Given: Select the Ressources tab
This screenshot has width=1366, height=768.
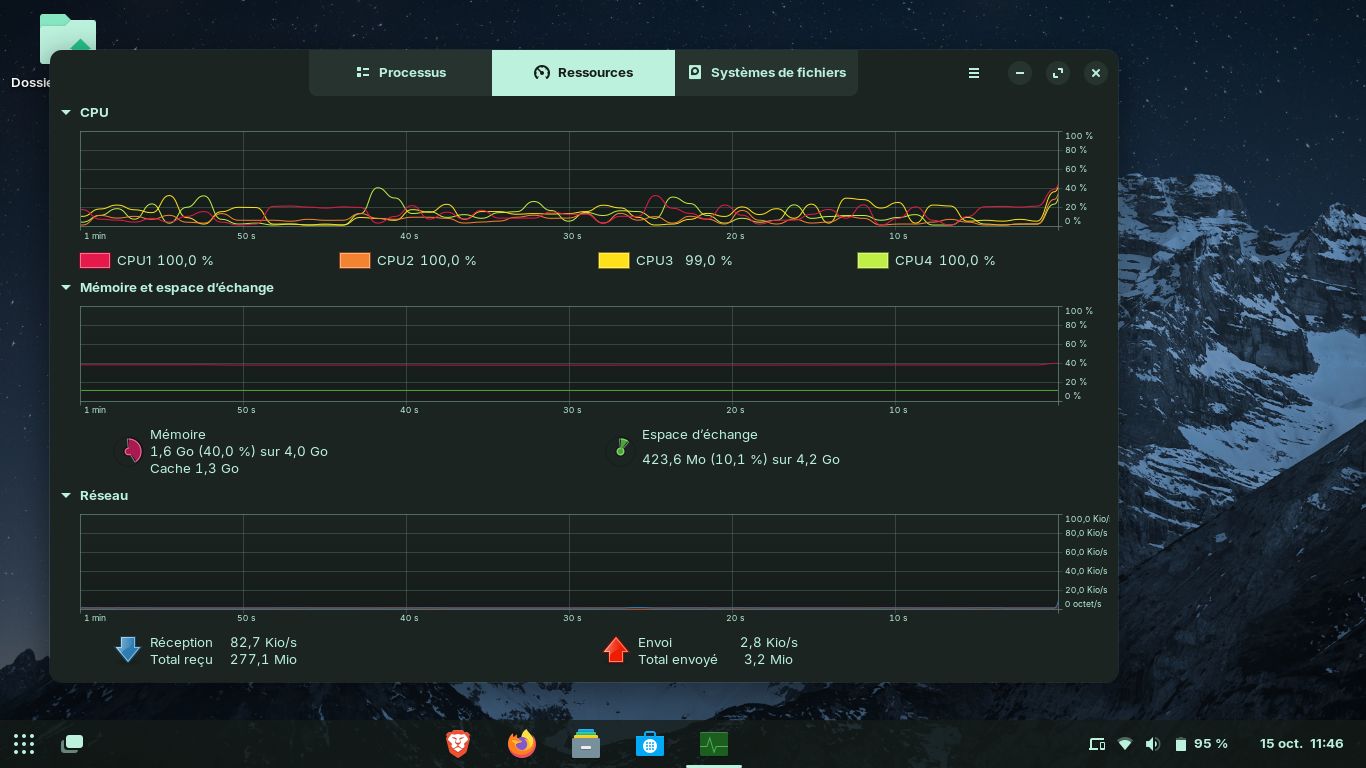Looking at the screenshot, I should [583, 73].
